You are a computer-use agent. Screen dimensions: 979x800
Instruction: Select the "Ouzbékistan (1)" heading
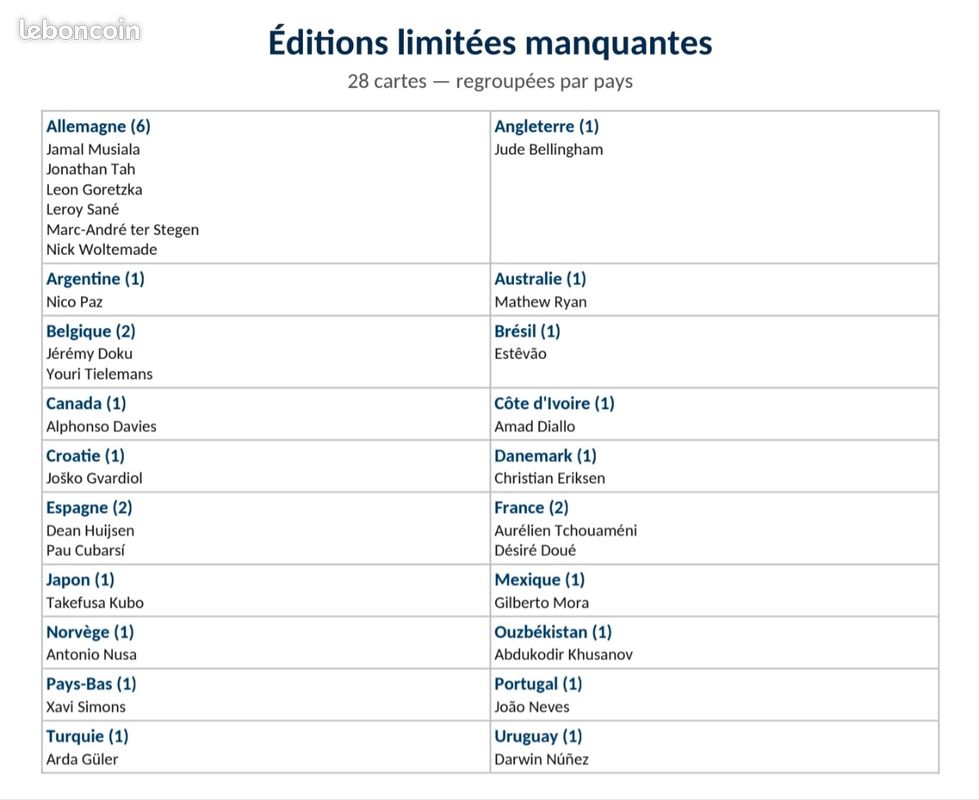tap(553, 632)
